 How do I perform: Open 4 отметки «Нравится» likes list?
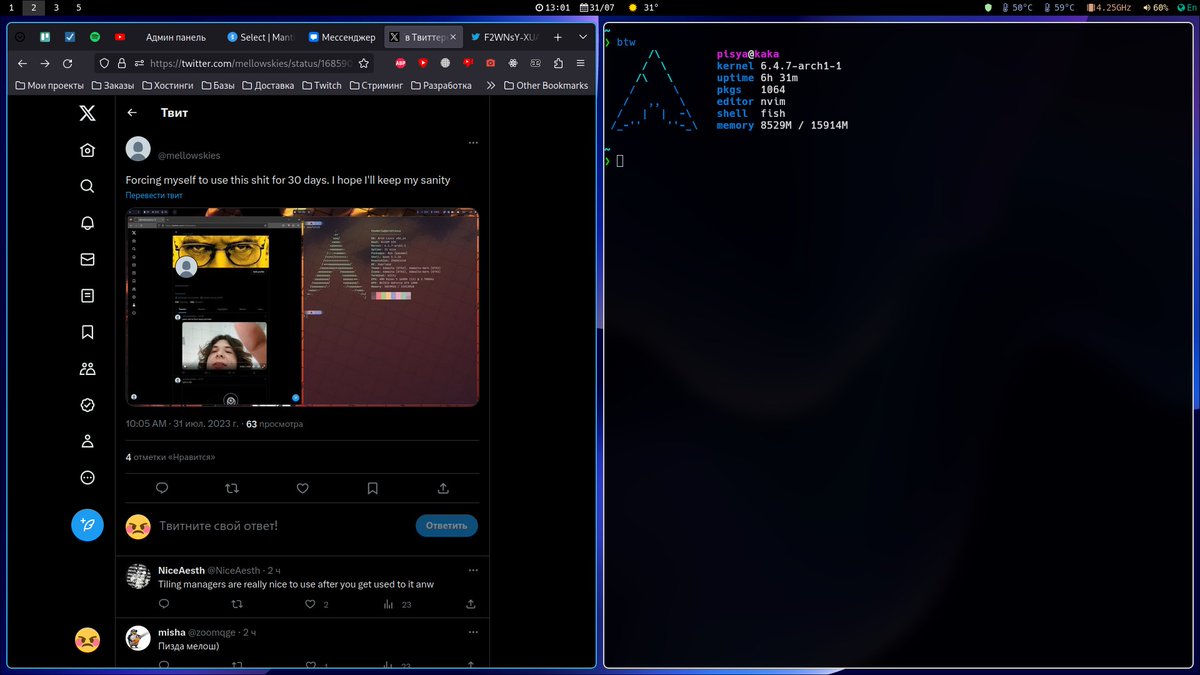pos(170,456)
